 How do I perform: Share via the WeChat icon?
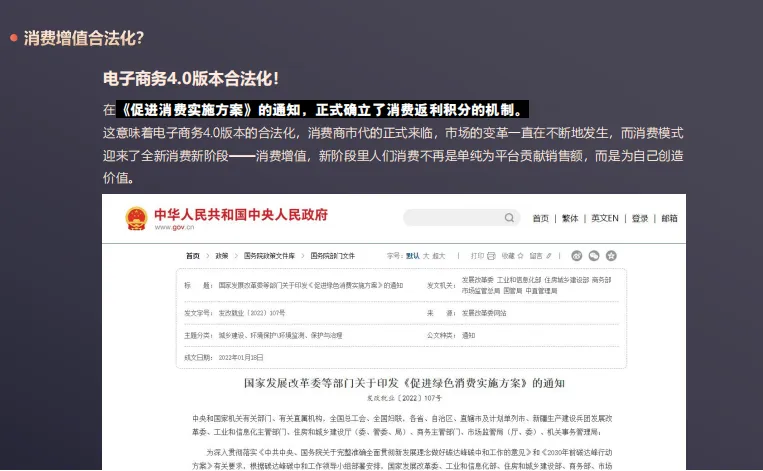(x=594, y=255)
